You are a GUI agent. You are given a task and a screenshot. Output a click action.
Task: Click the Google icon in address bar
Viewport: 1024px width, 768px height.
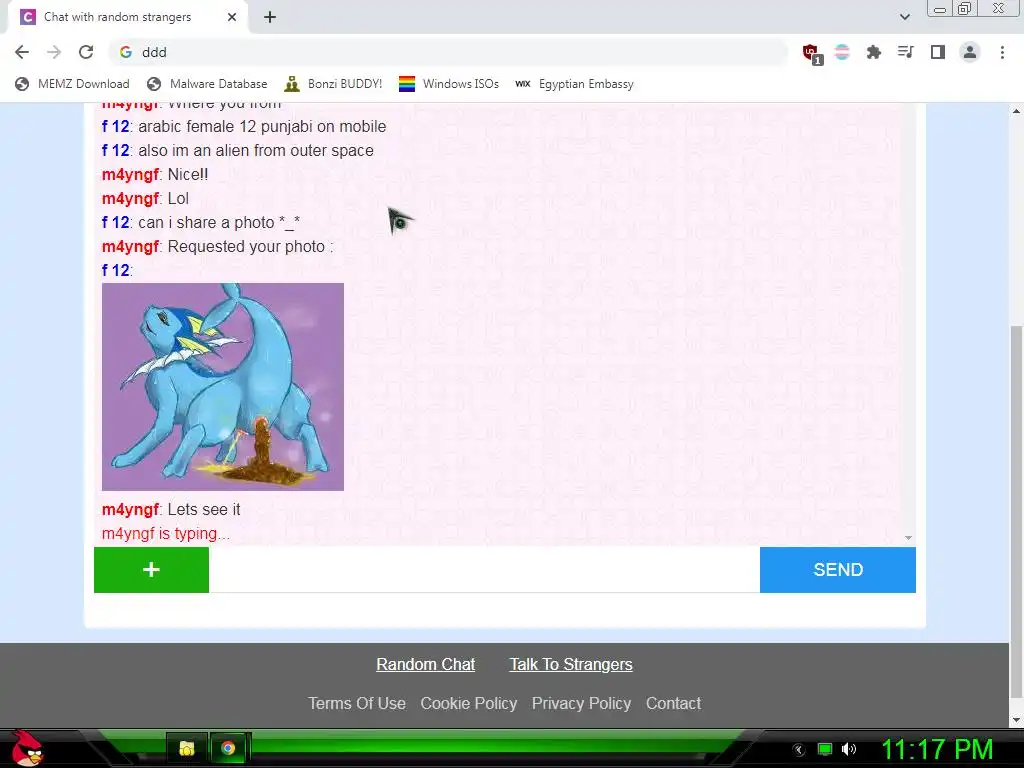[x=126, y=52]
